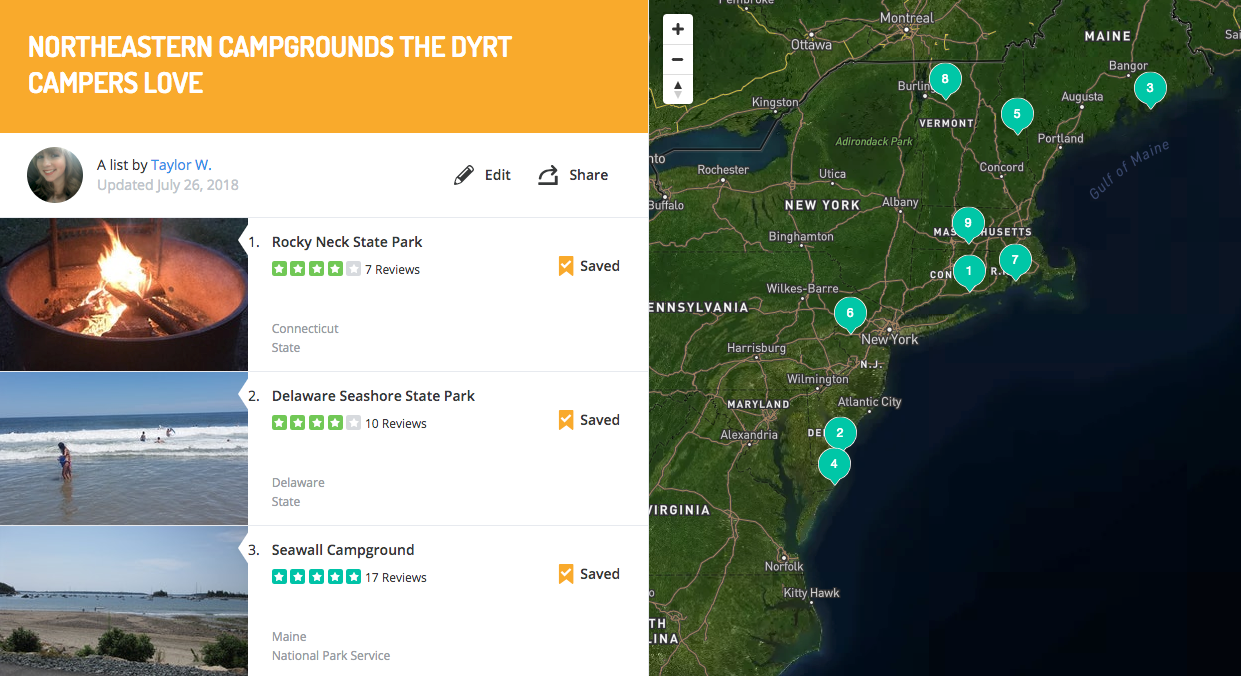1241x676 pixels.
Task: Click the 10 Reviews count
Action: pyautogui.click(x=396, y=424)
